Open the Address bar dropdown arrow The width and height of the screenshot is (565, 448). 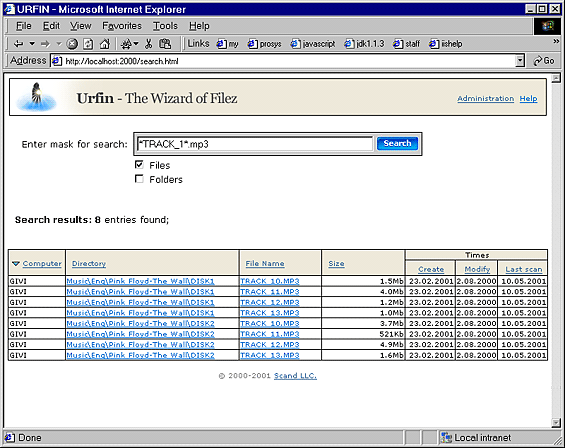tap(520, 61)
